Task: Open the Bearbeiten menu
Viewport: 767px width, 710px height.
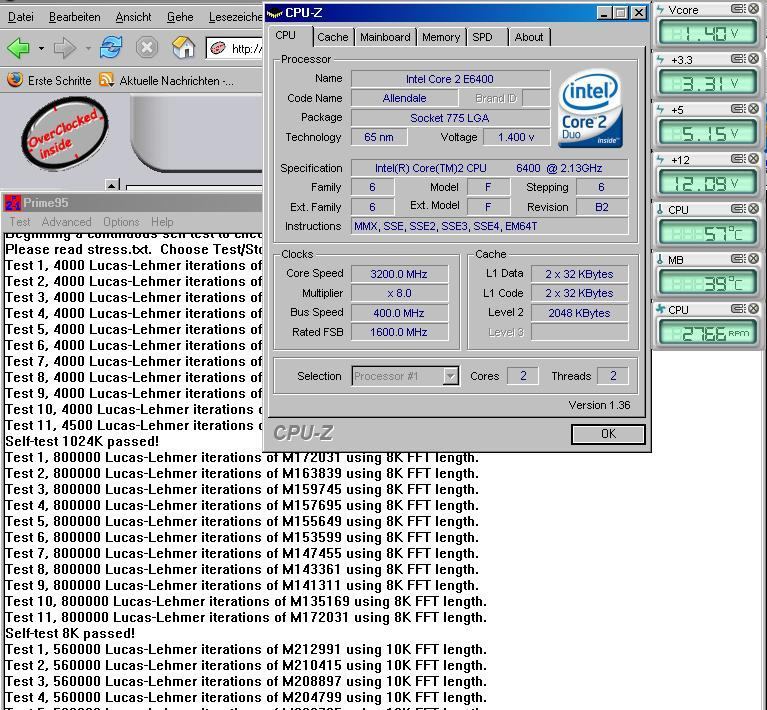Action: click(74, 17)
